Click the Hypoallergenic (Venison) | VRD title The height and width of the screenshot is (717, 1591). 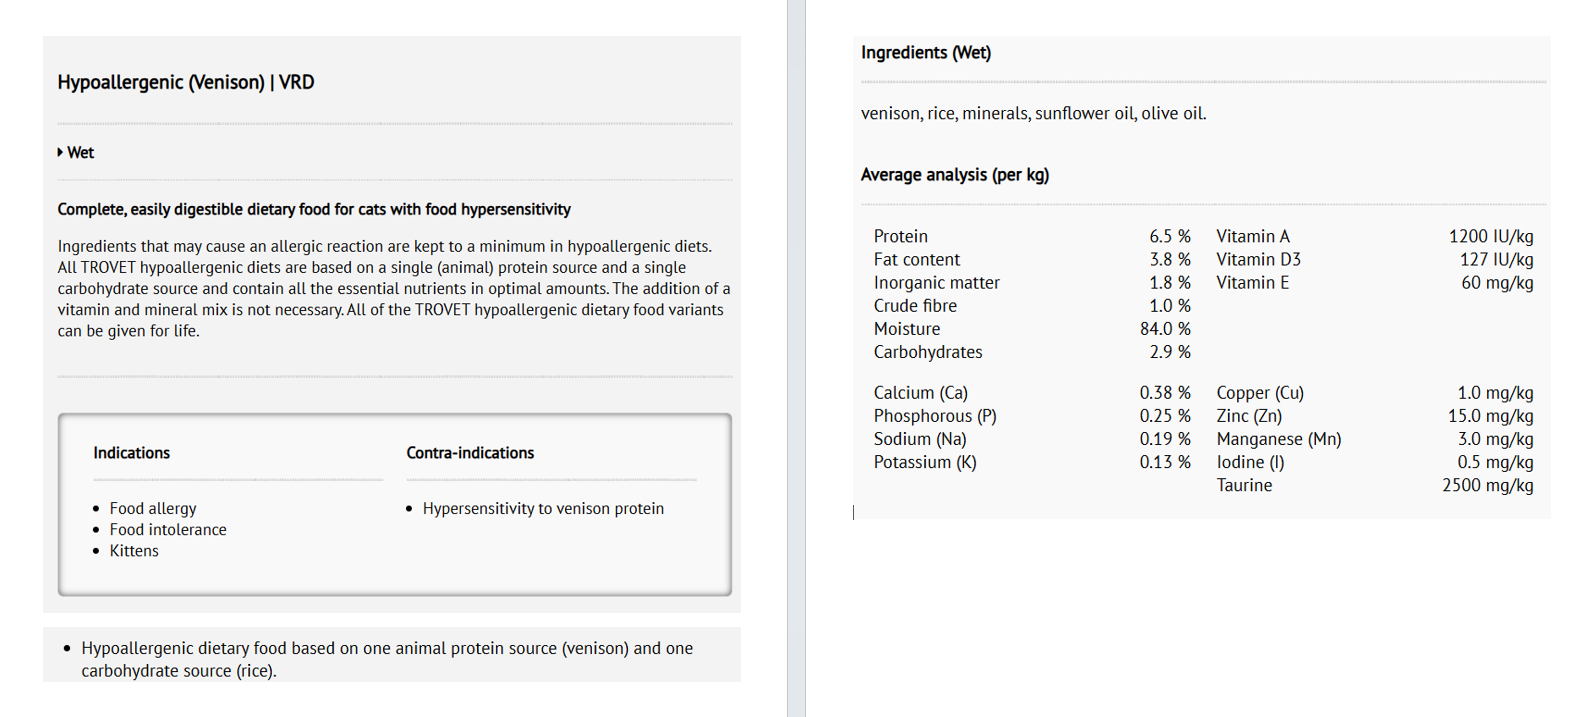pyautogui.click(x=186, y=83)
